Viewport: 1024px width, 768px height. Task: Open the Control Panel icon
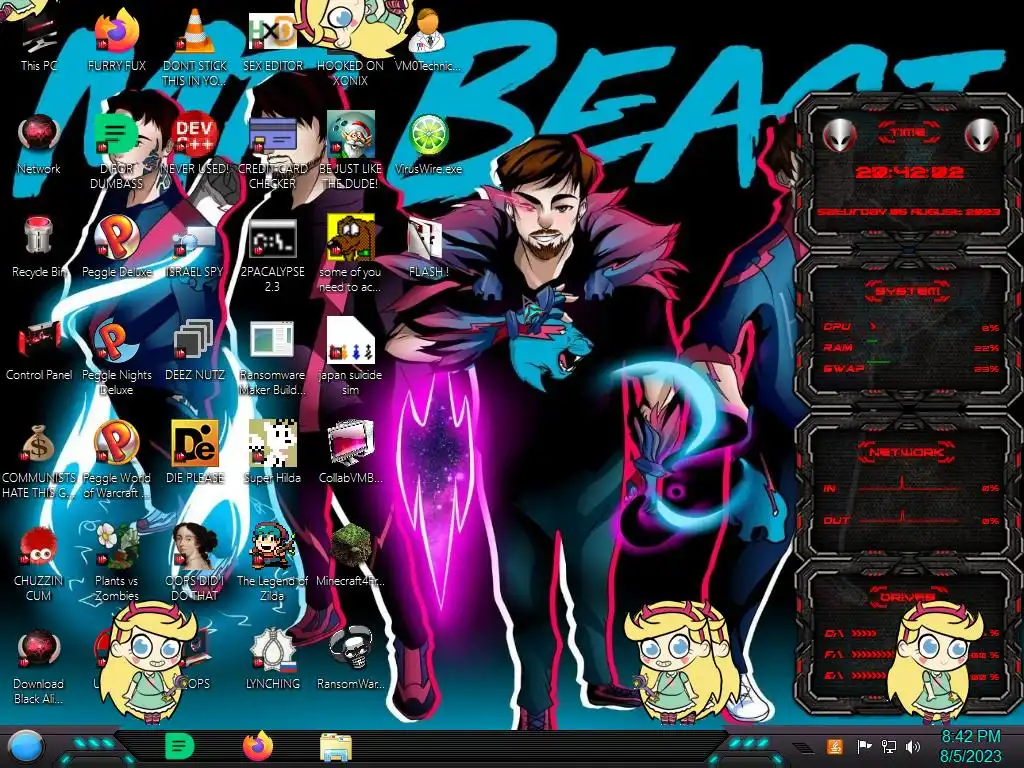pyautogui.click(x=39, y=351)
